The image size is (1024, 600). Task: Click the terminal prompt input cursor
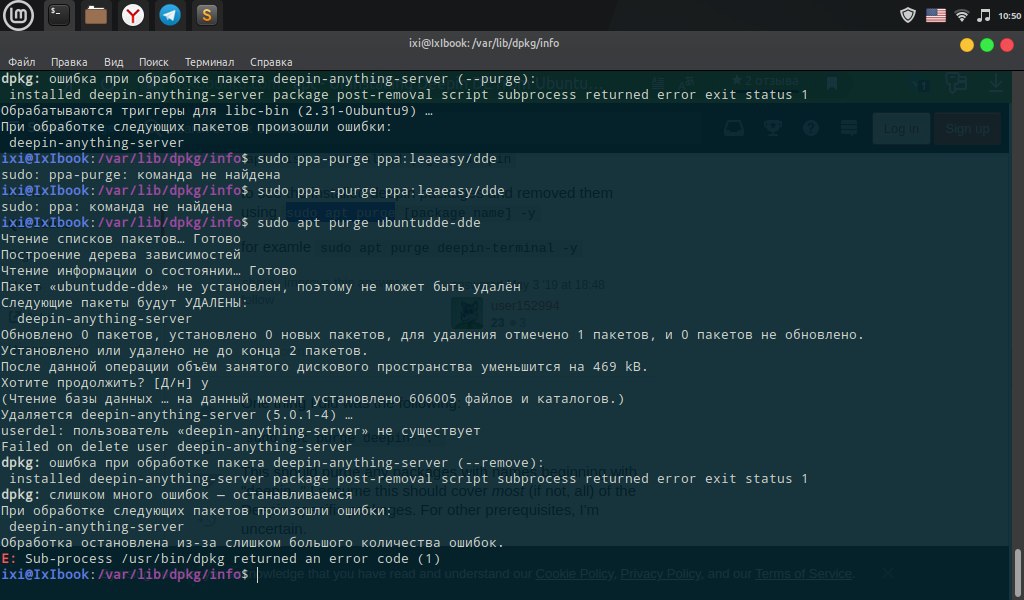[x=258, y=575]
